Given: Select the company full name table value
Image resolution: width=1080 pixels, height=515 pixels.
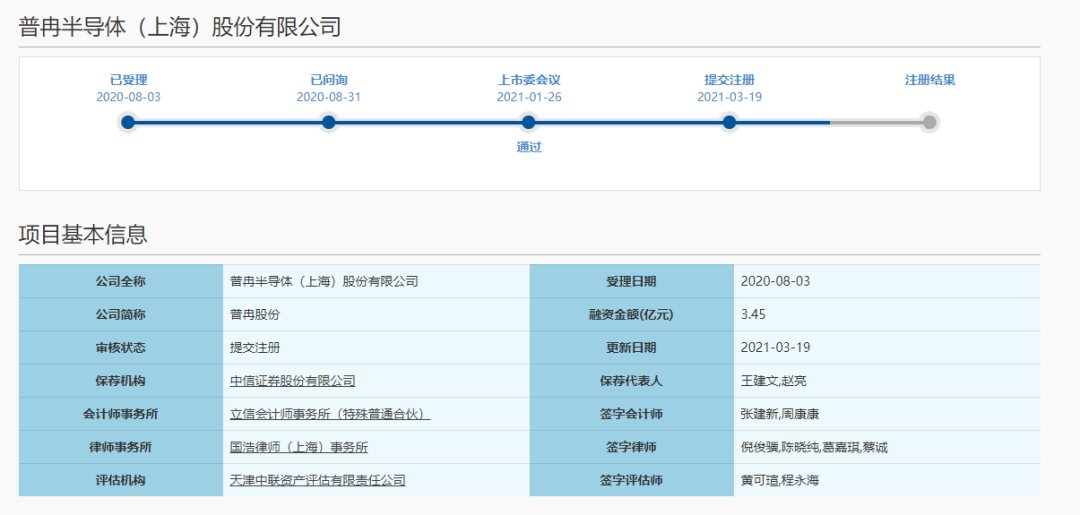Looking at the screenshot, I should 324,282.
